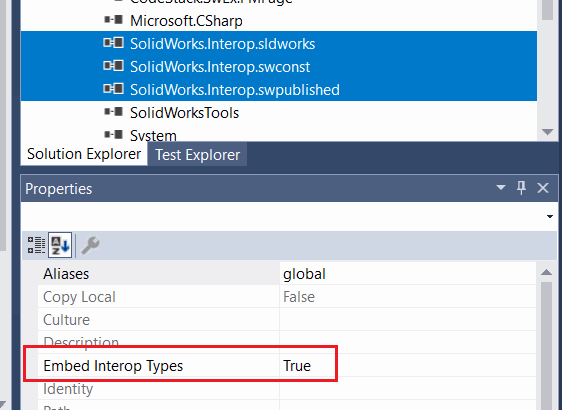Viewport: 562px width, 410px height.
Task: Open Property Pages wrench icon
Action: pyautogui.click(x=90, y=245)
